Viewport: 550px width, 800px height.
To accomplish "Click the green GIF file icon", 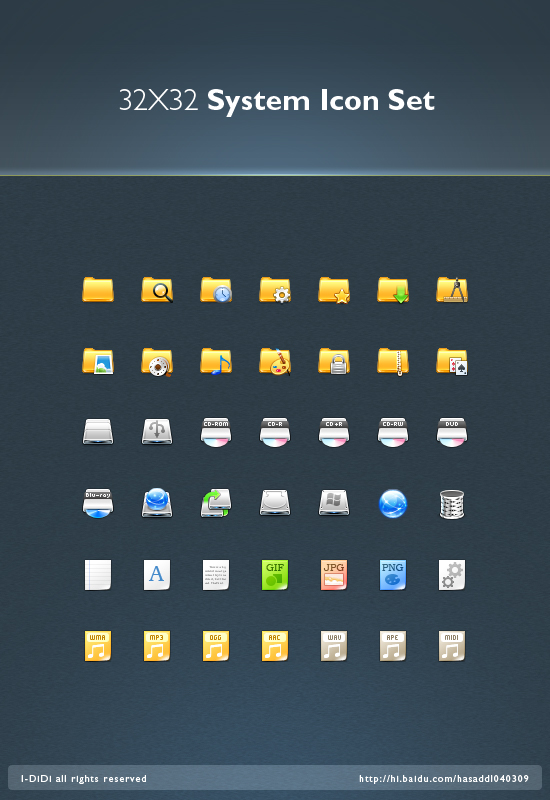I will [x=275, y=575].
